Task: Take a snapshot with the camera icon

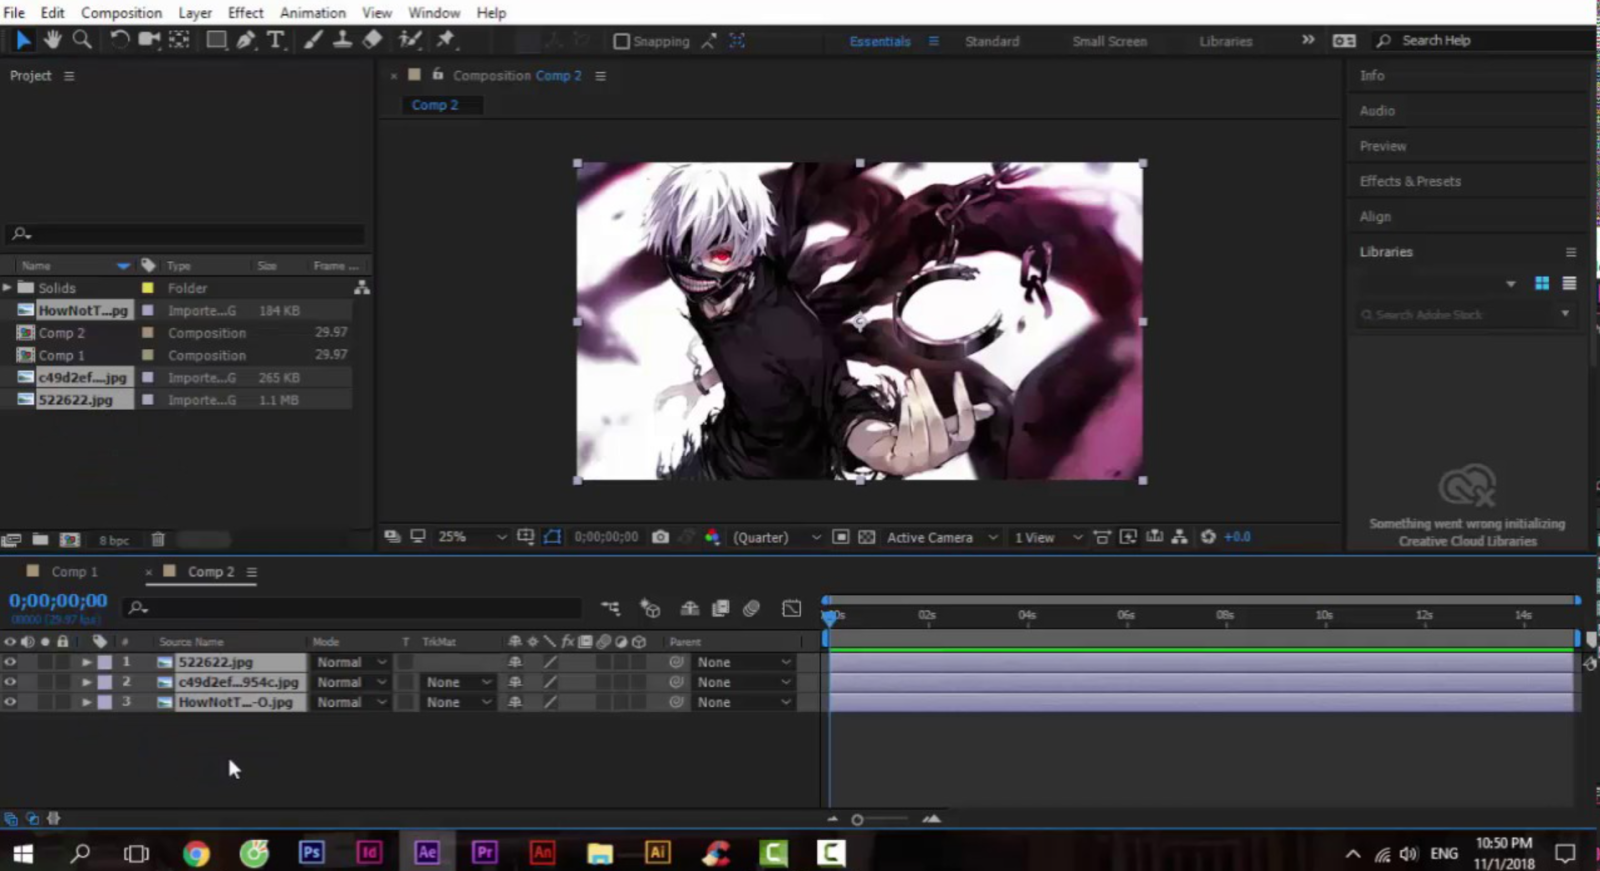Action: [x=660, y=537]
